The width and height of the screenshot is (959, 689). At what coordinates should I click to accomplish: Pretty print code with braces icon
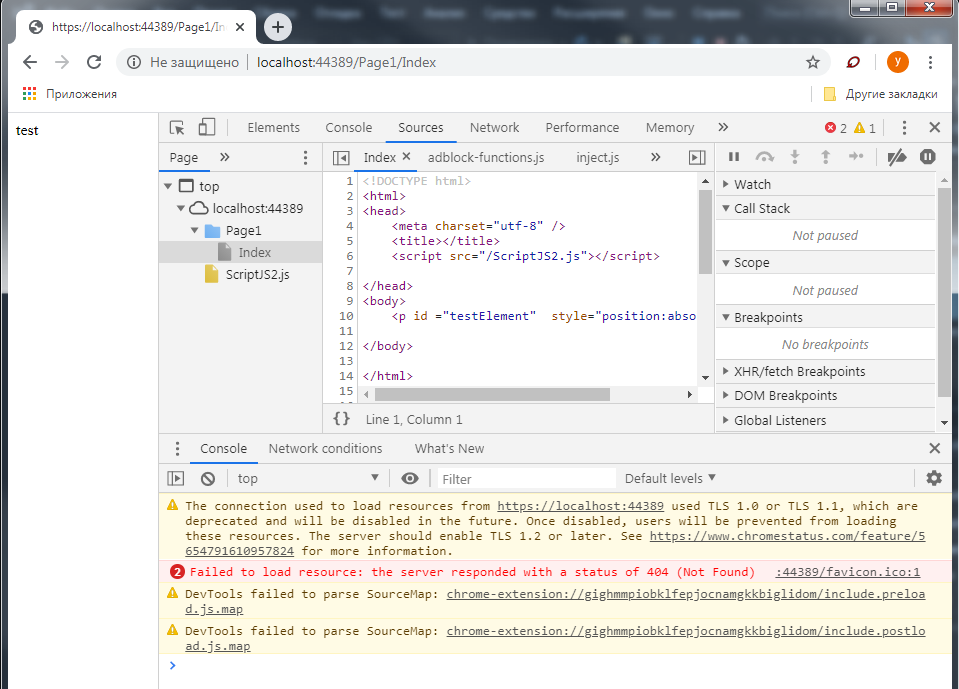click(x=341, y=419)
